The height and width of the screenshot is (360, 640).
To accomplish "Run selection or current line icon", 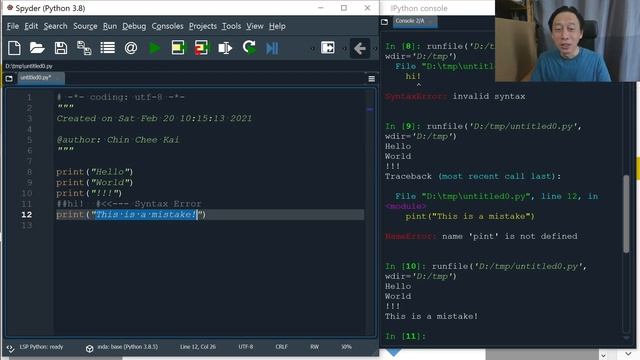I will (225, 48).
